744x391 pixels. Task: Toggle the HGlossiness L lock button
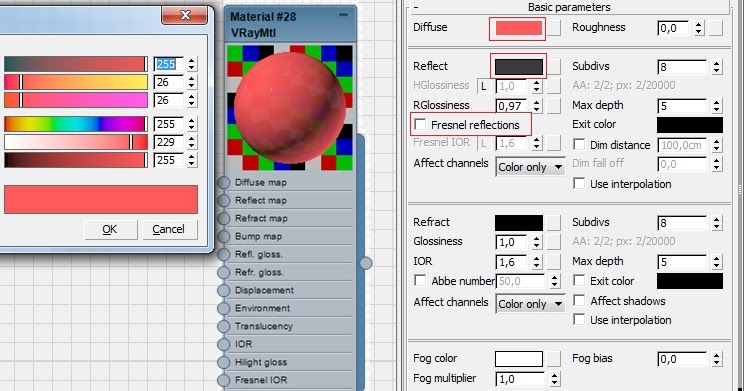(x=484, y=86)
